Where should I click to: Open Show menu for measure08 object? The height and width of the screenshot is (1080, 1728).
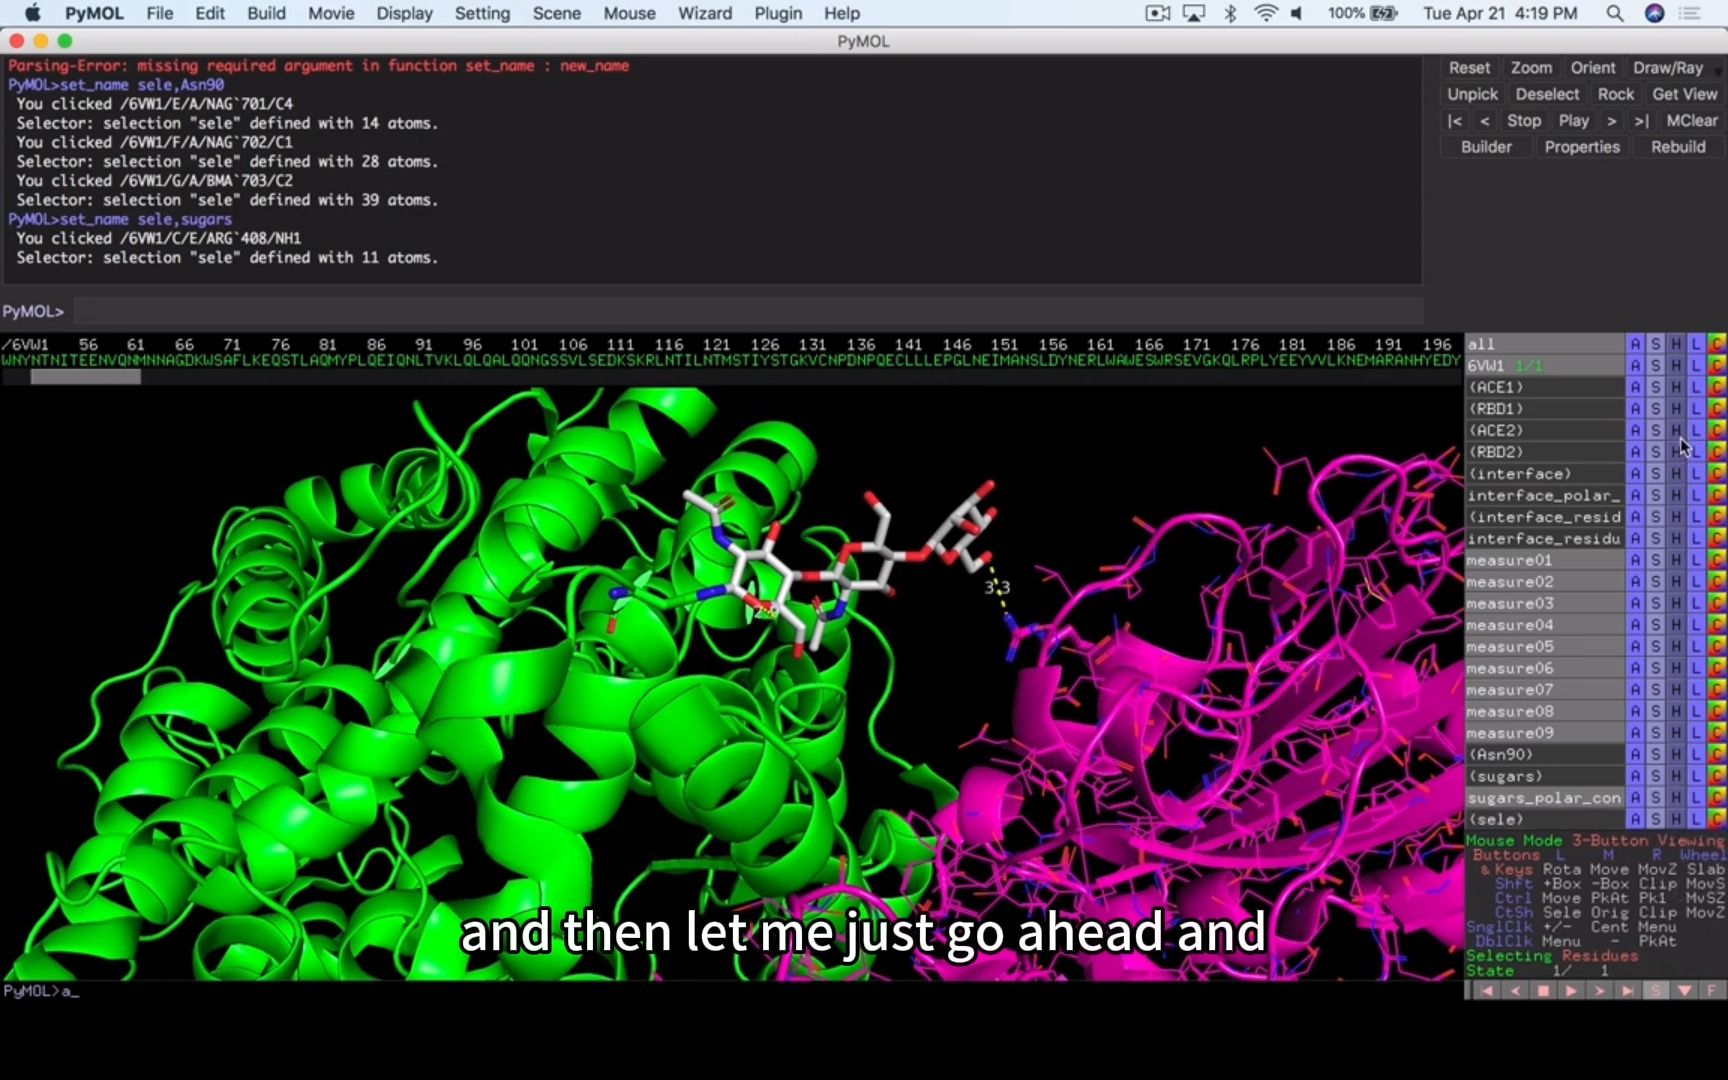1656,711
